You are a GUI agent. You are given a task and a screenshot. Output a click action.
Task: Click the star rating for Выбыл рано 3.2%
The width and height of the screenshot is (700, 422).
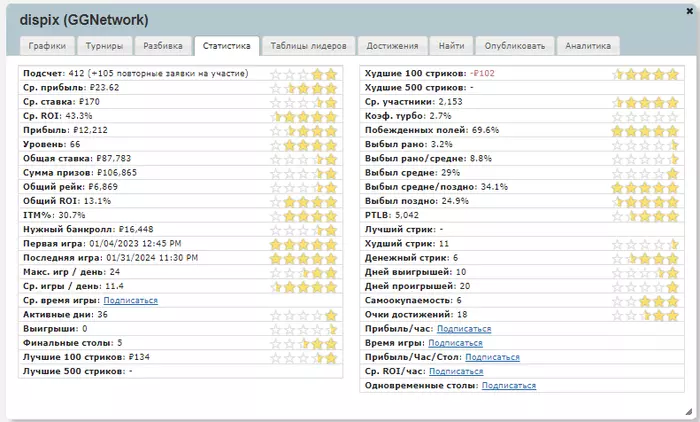(645, 145)
